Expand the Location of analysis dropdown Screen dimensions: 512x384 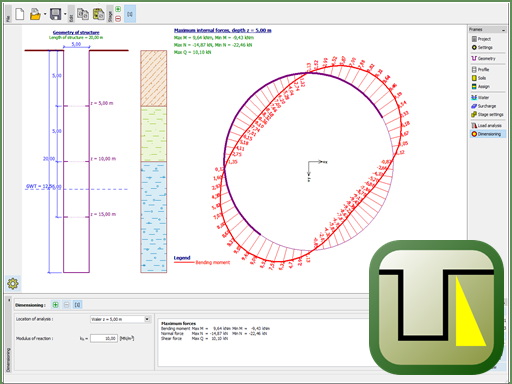(147, 319)
